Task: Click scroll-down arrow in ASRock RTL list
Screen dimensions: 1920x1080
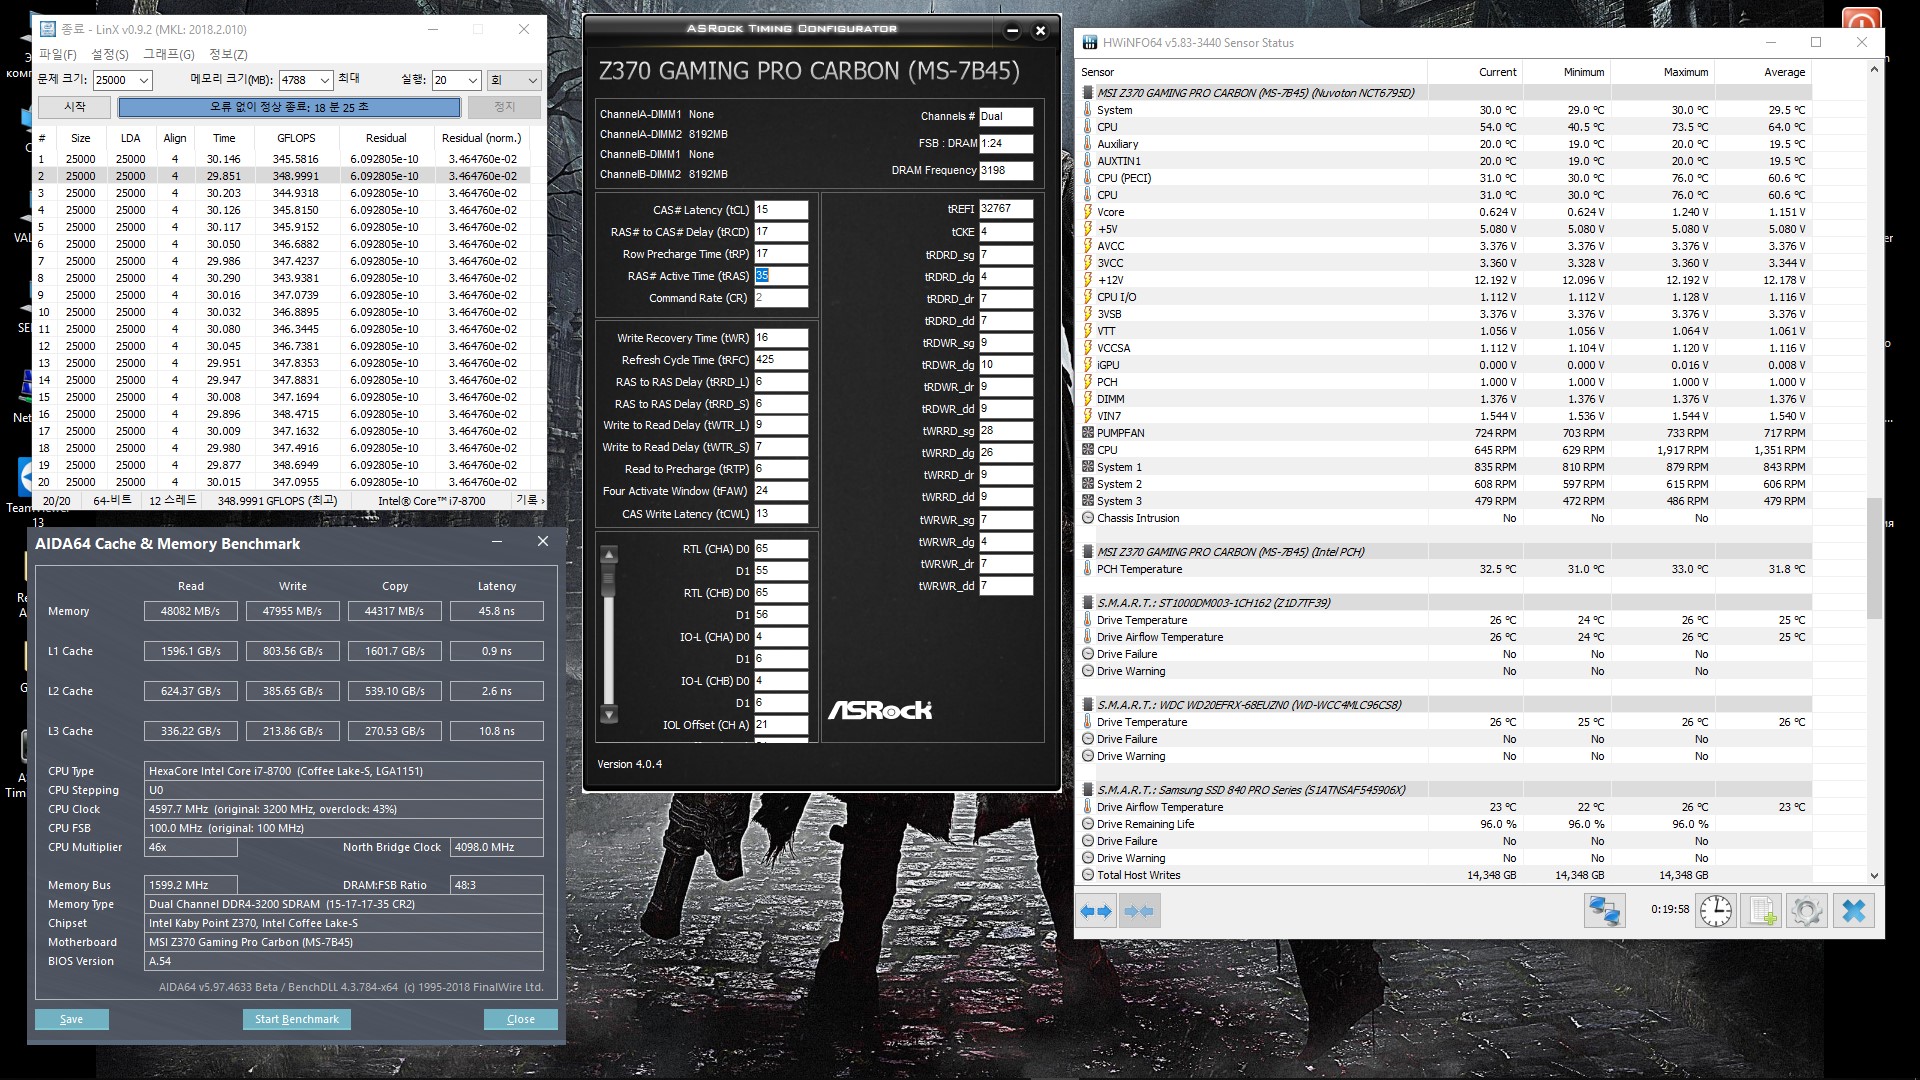Action: point(608,715)
